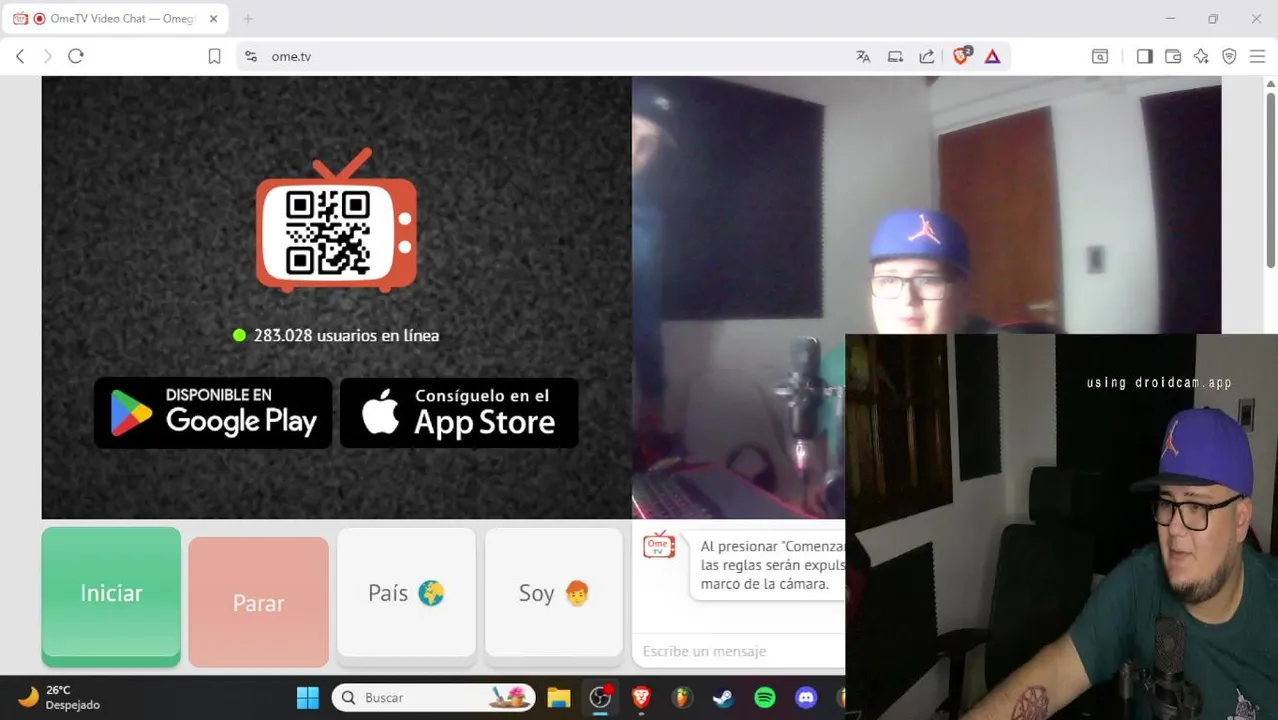Image resolution: width=1278 pixels, height=720 pixels.
Task: Open Brave Rewards triangle icon
Action: click(992, 57)
